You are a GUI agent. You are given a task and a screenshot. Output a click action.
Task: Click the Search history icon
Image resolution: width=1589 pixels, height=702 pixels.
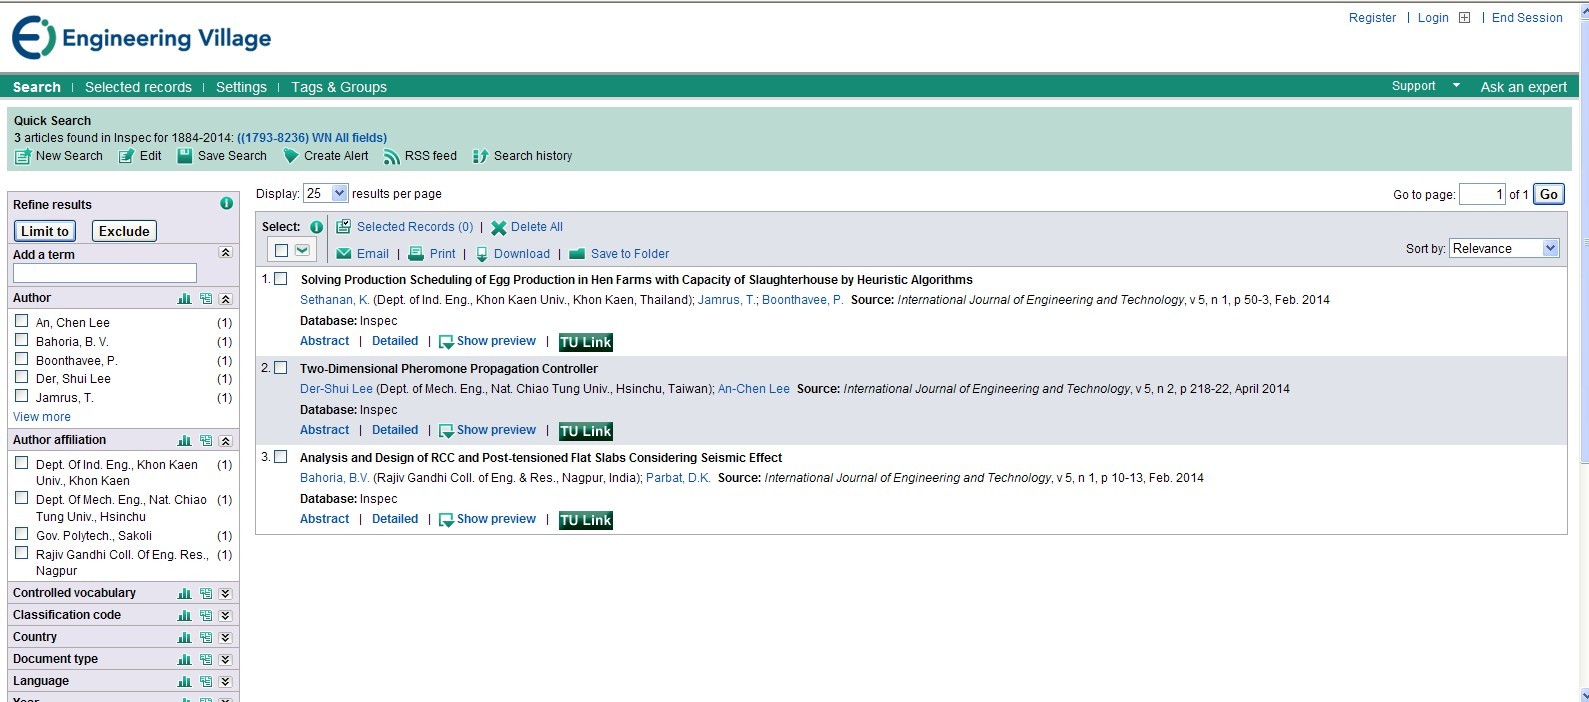[481, 156]
